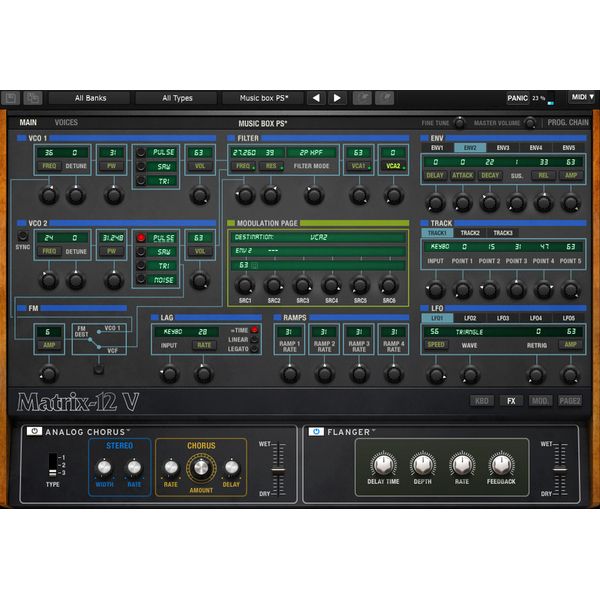Open the All Banks dropdown
This screenshot has width=600, height=600.
90,98
